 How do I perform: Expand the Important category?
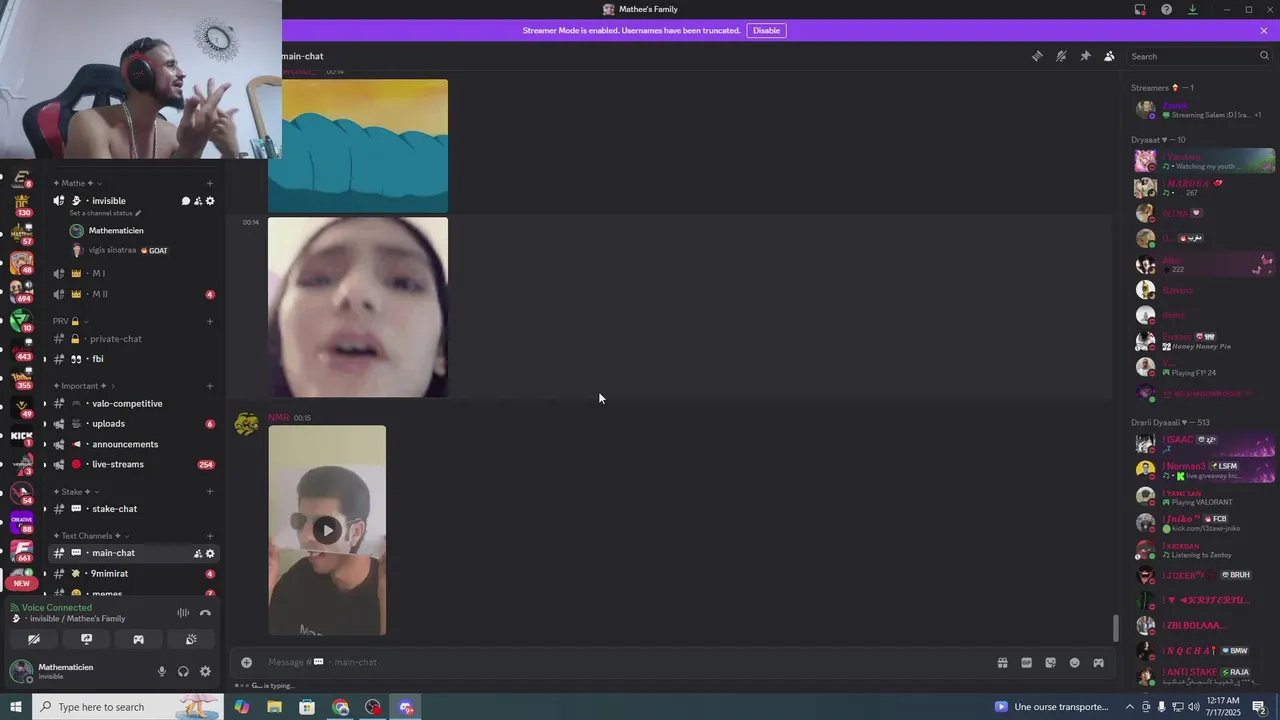84,386
